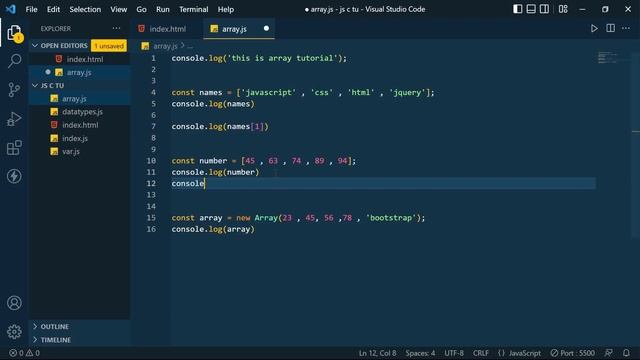The width and height of the screenshot is (640, 360).
Task: Change indentation via Spaces: 4
Action: pyautogui.click(x=420, y=353)
